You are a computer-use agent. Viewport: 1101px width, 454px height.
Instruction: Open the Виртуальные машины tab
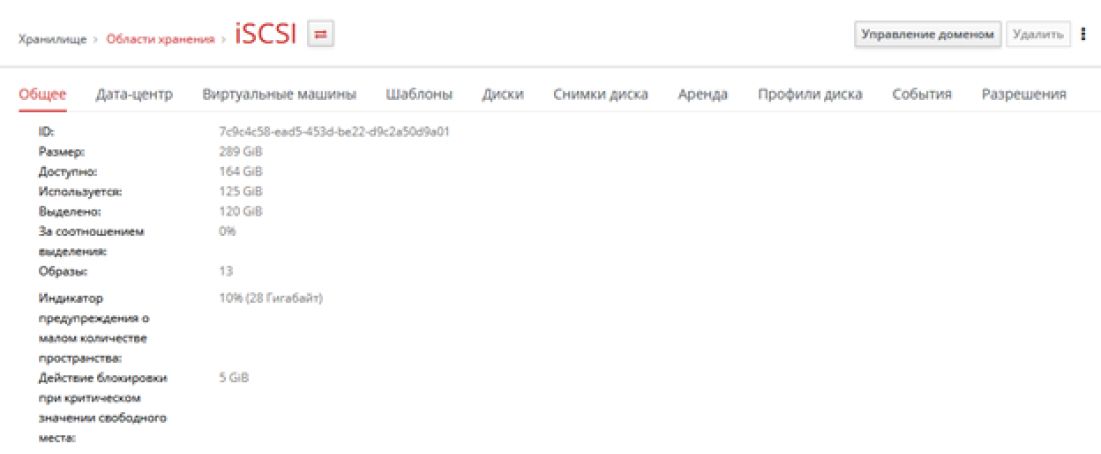(x=279, y=94)
